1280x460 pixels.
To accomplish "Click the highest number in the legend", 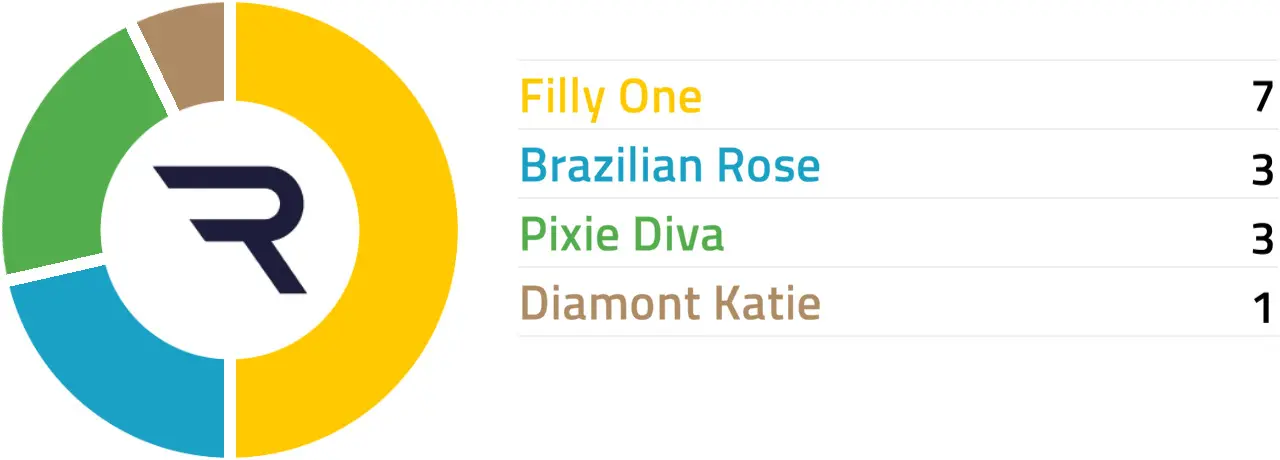I will point(1262,98).
